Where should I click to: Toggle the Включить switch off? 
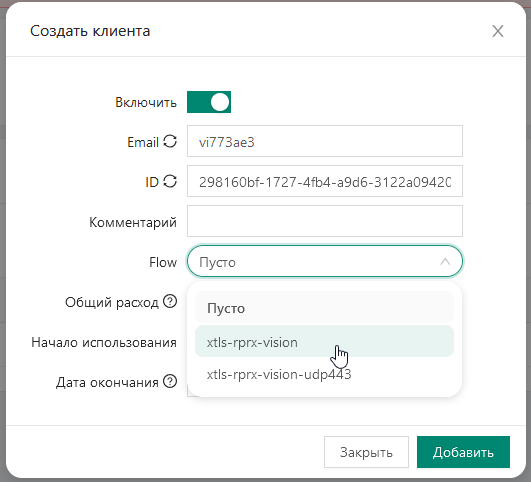[209, 102]
